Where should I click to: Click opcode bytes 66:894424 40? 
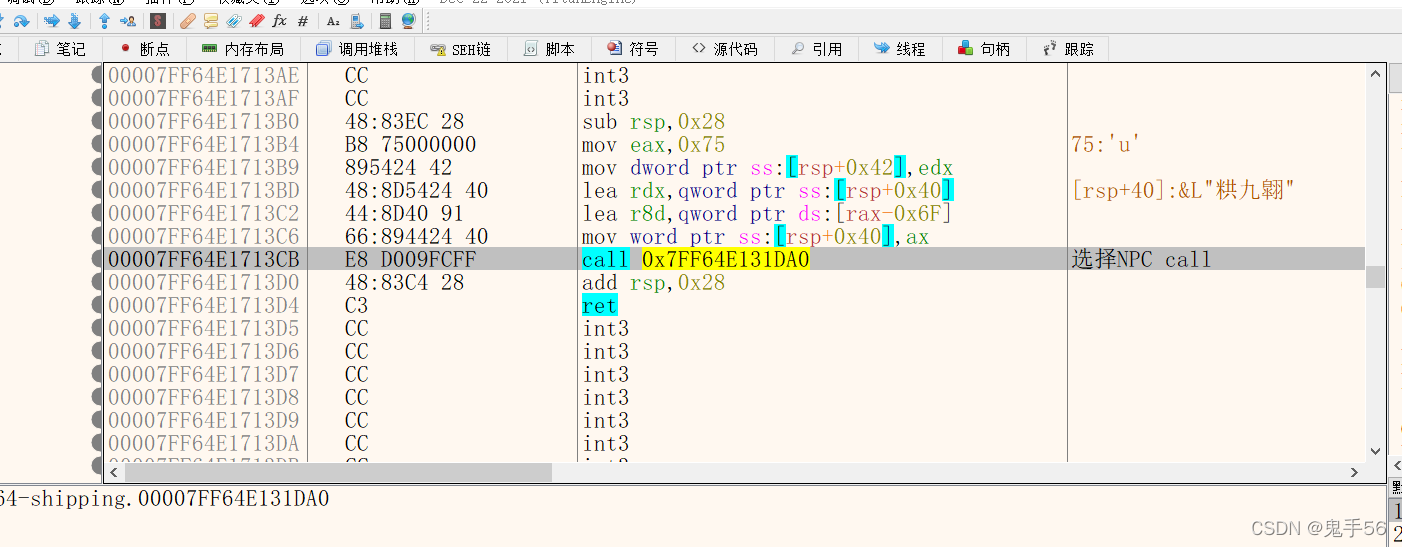(416, 237)
